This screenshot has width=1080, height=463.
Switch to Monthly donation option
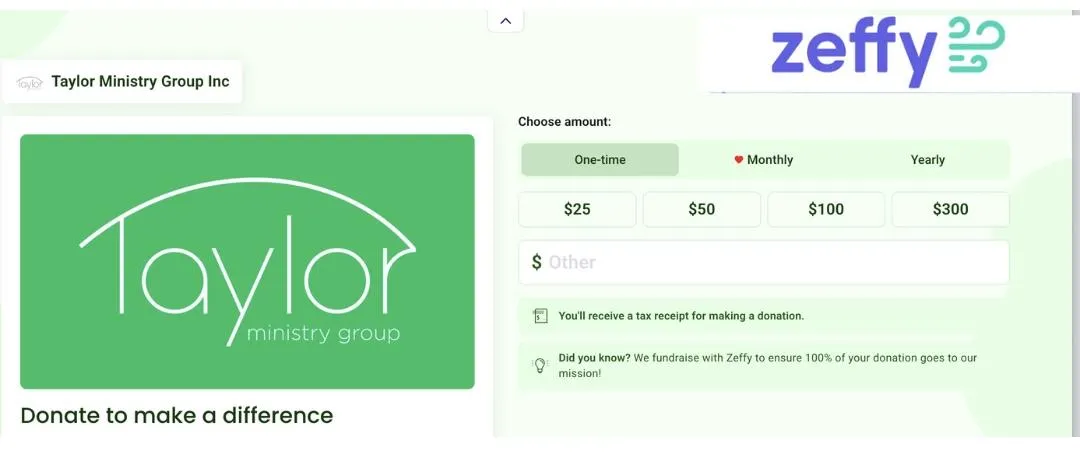click(765, 160)
